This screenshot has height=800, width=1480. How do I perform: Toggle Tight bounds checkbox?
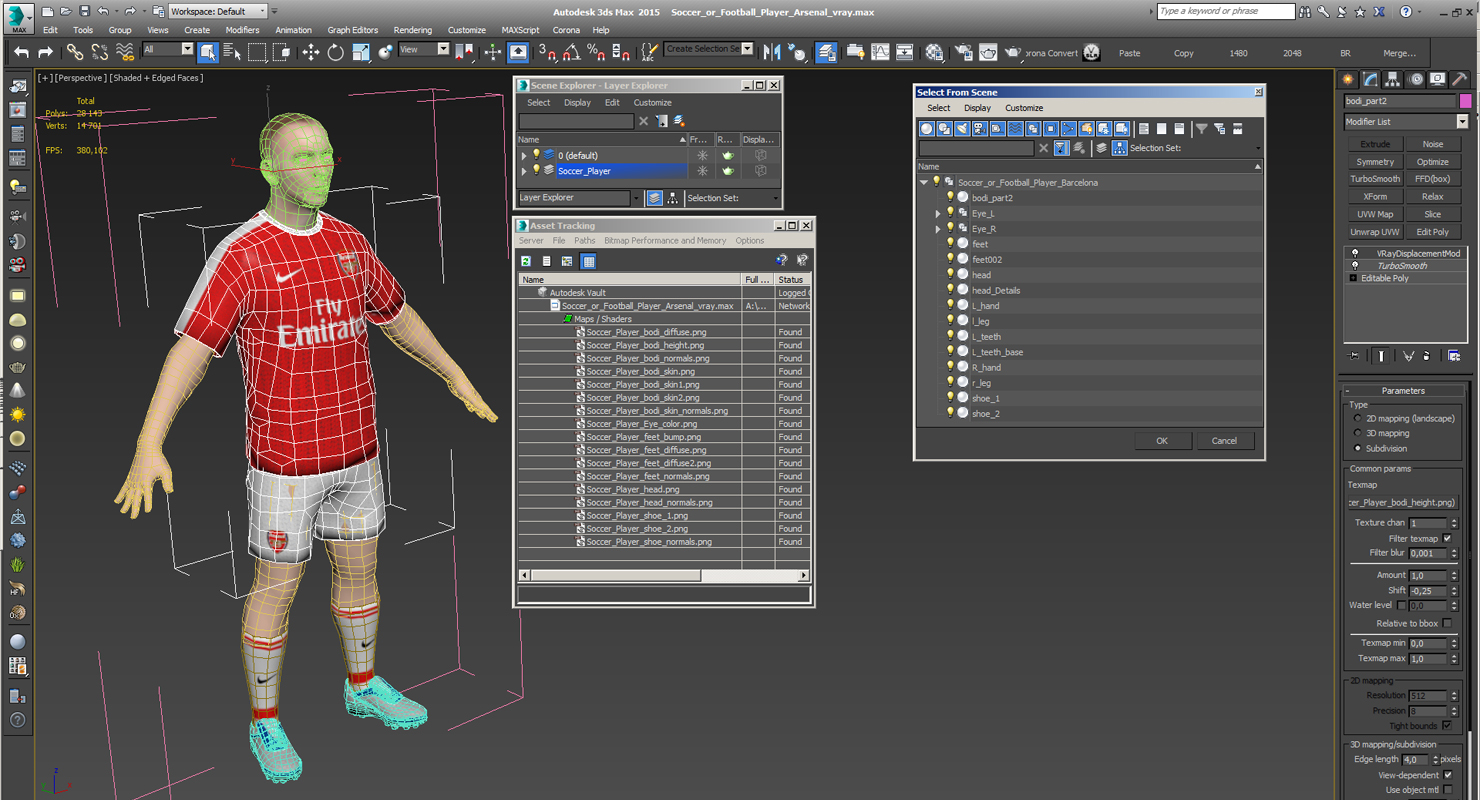pos(1447,726)
